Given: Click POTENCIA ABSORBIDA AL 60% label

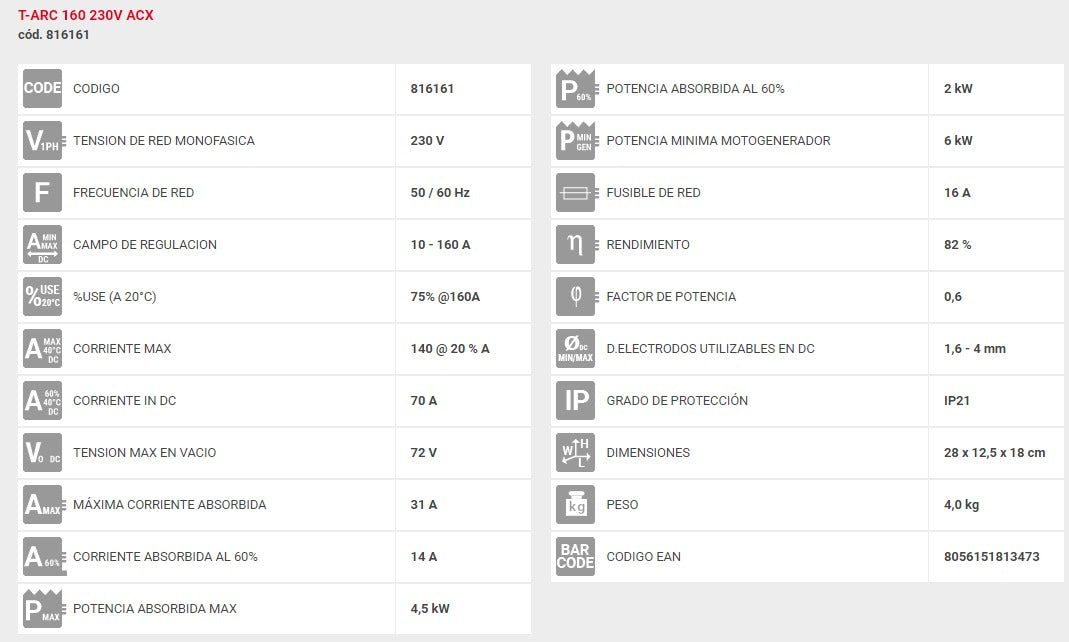Looking at the screenshot, I should pyautogui.click(x=695, y=89).
